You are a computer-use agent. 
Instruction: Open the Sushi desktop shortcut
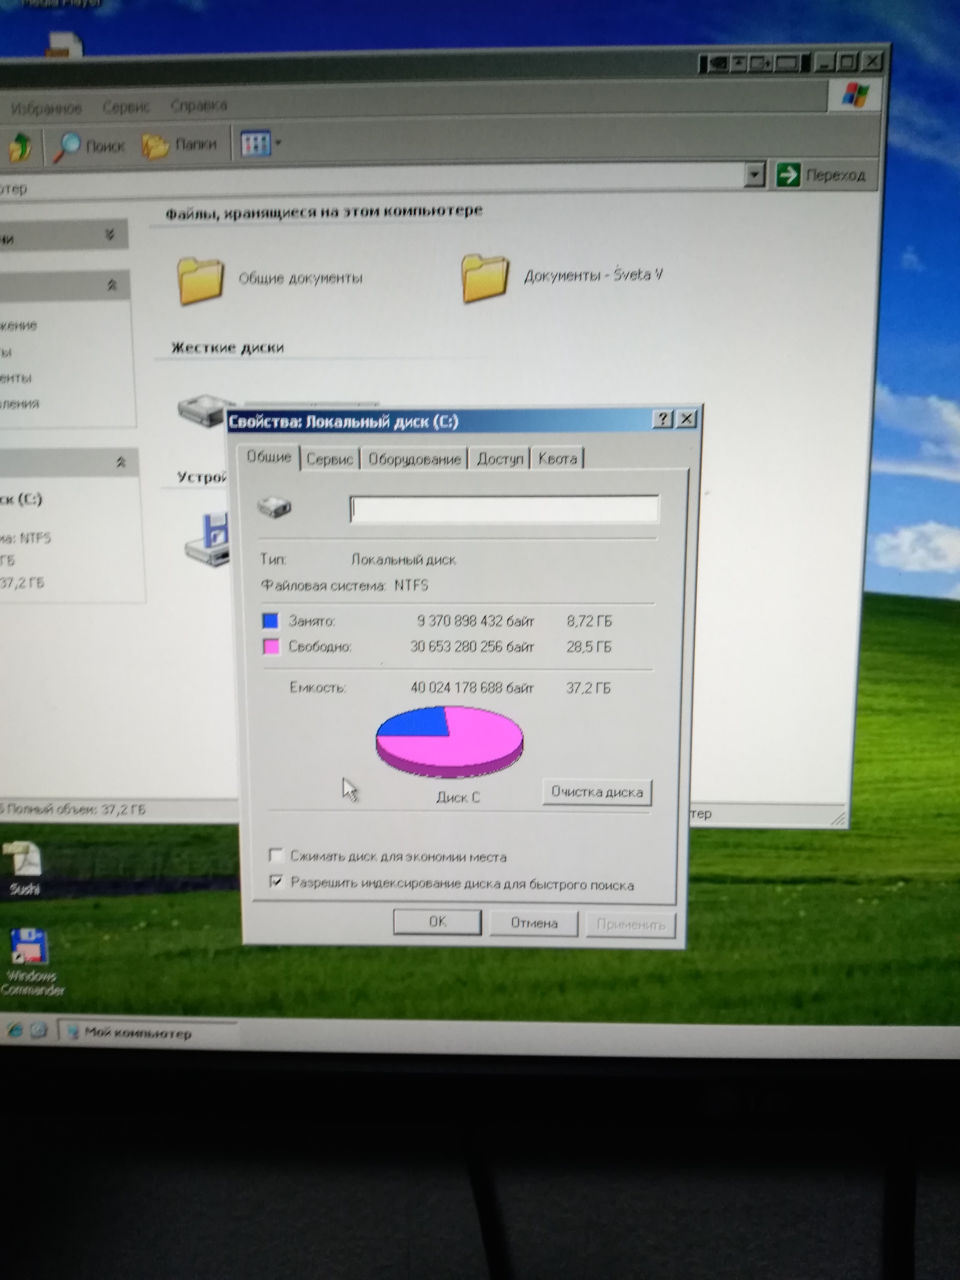click(x=24, y=867)
